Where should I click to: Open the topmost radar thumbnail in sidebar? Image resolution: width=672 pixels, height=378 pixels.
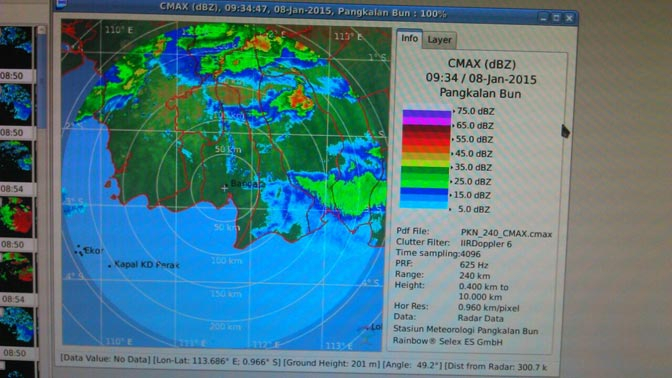pos(16,47)
